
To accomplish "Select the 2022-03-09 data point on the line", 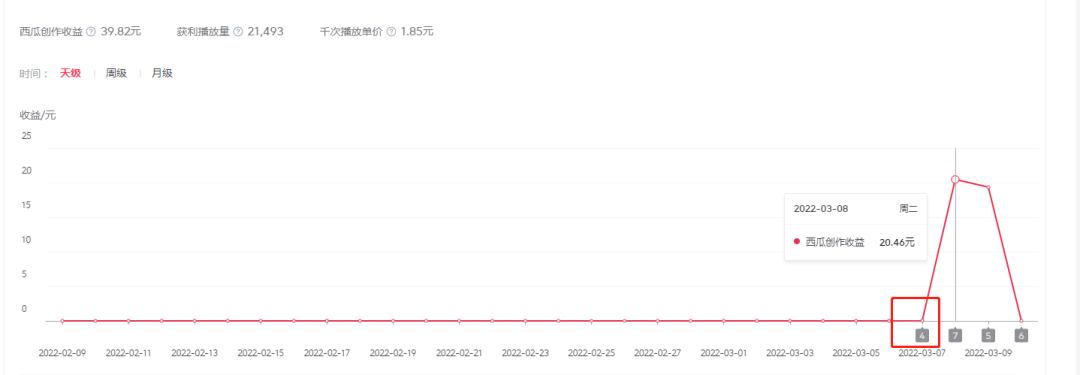I will (988, 187).
